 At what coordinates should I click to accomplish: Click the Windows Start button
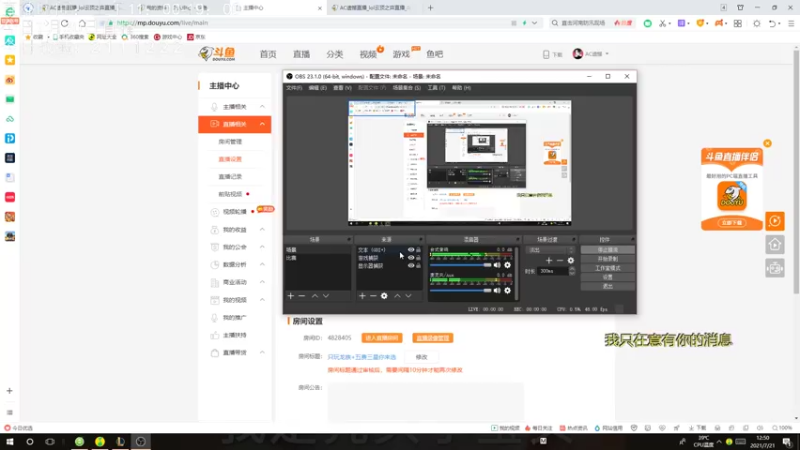click(x=10, y=442)
